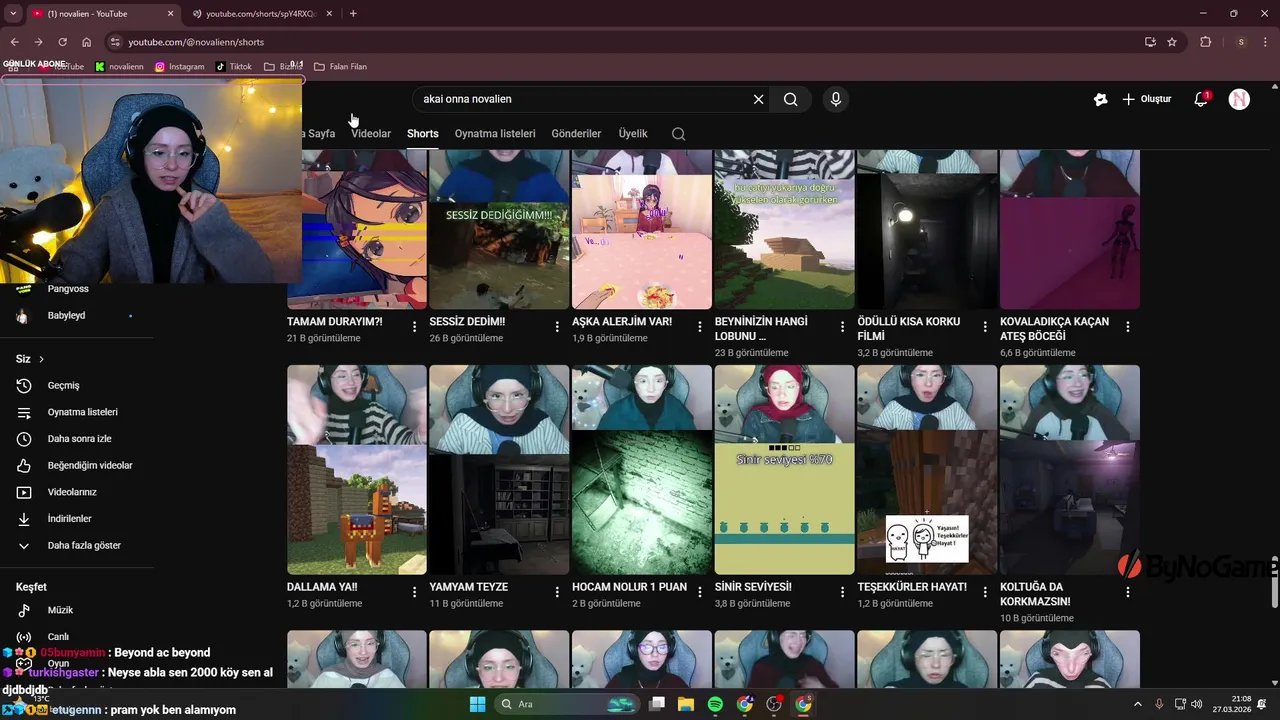Click the YouTube search magnifier button
1280x720 pixels.
pyautogui.click(x=791, y=99)
